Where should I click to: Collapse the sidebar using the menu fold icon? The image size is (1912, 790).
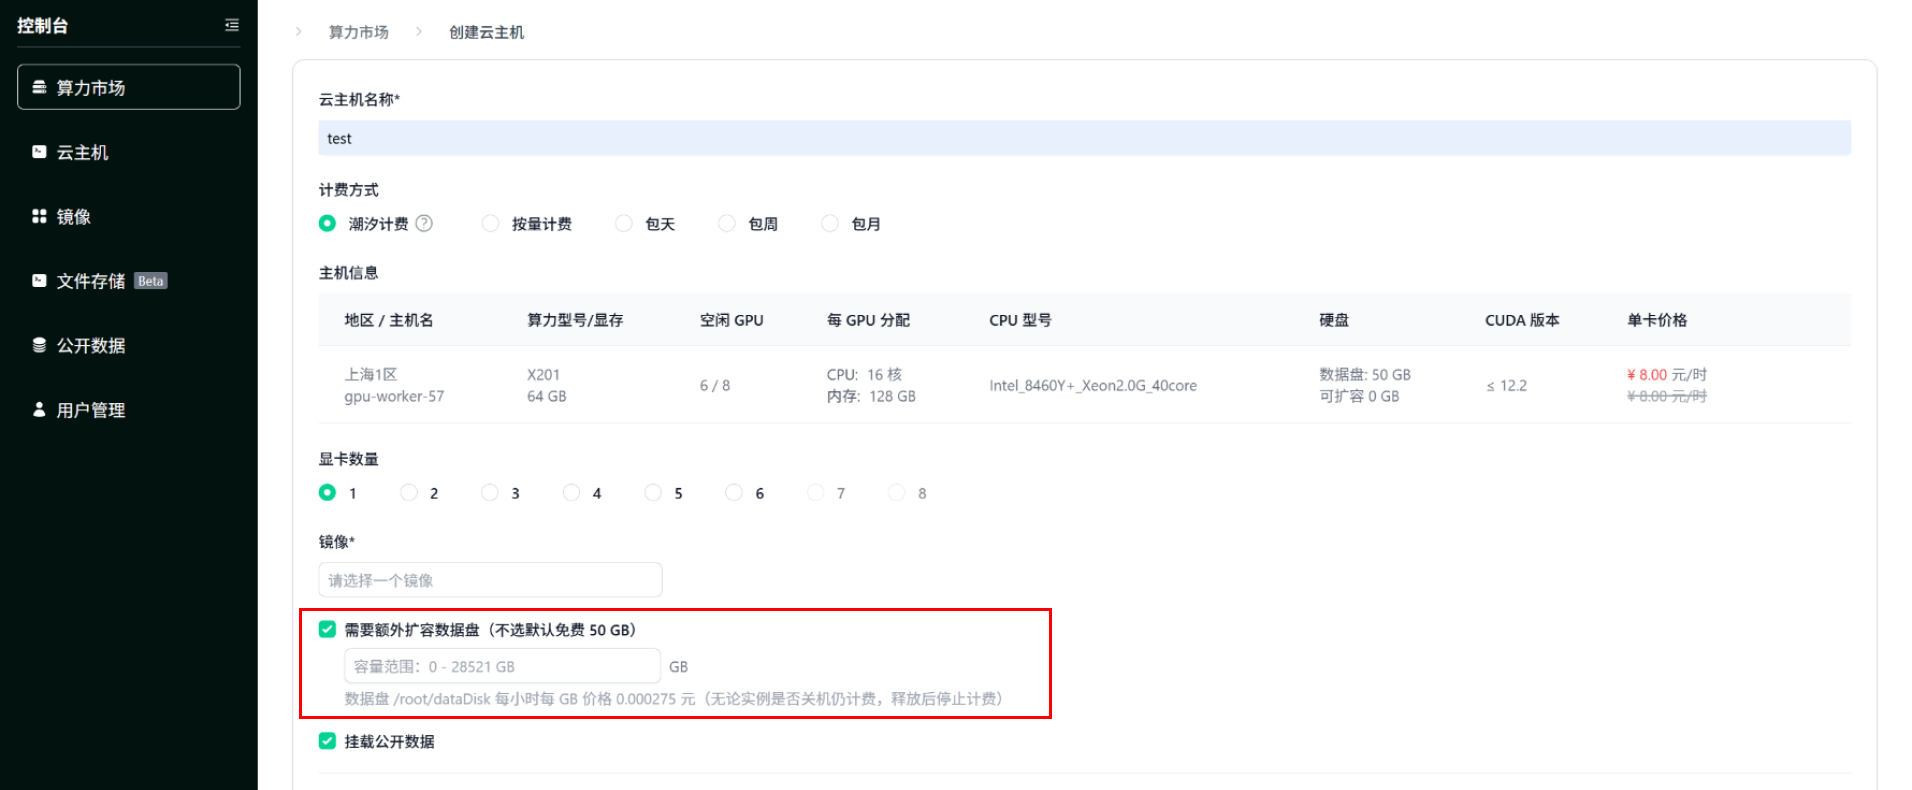tap(232, 25)
